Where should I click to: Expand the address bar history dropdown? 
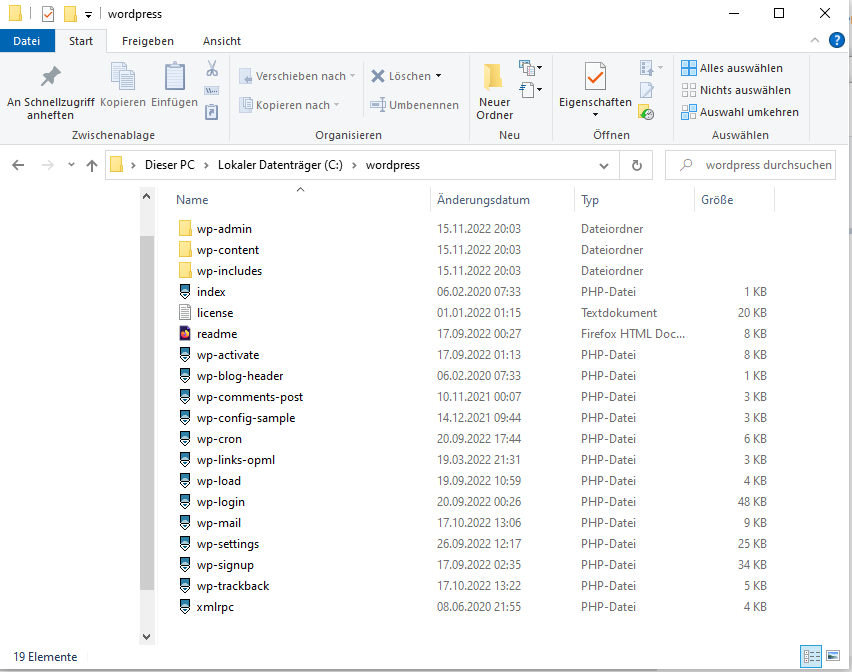coord(604,166)
